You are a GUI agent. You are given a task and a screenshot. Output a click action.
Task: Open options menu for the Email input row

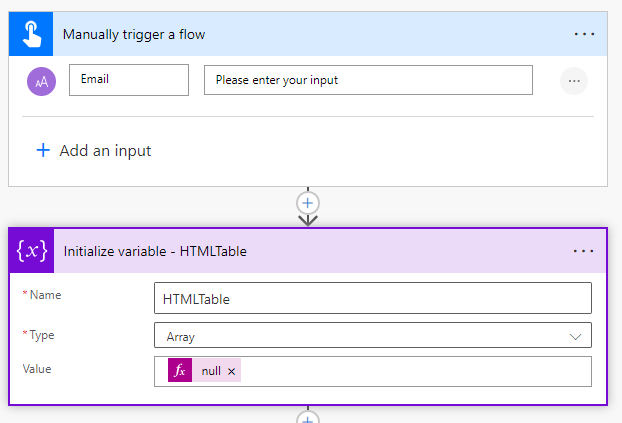(x=573, y=81)
